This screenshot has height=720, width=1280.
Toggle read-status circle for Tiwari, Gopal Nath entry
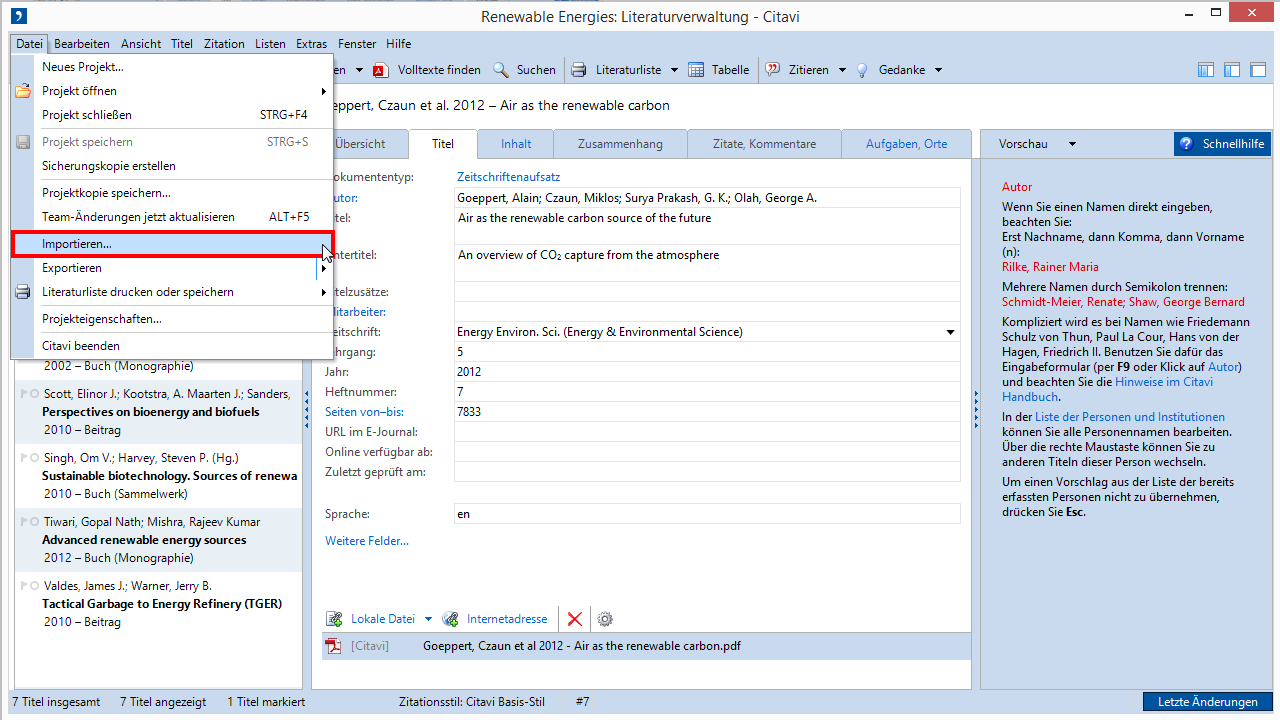pos(35,522)
